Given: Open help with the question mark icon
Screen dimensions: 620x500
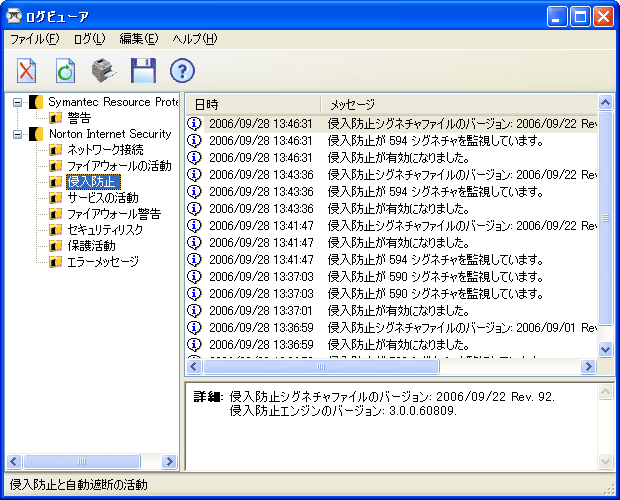Looking at the screenshot, I should 182,71.
